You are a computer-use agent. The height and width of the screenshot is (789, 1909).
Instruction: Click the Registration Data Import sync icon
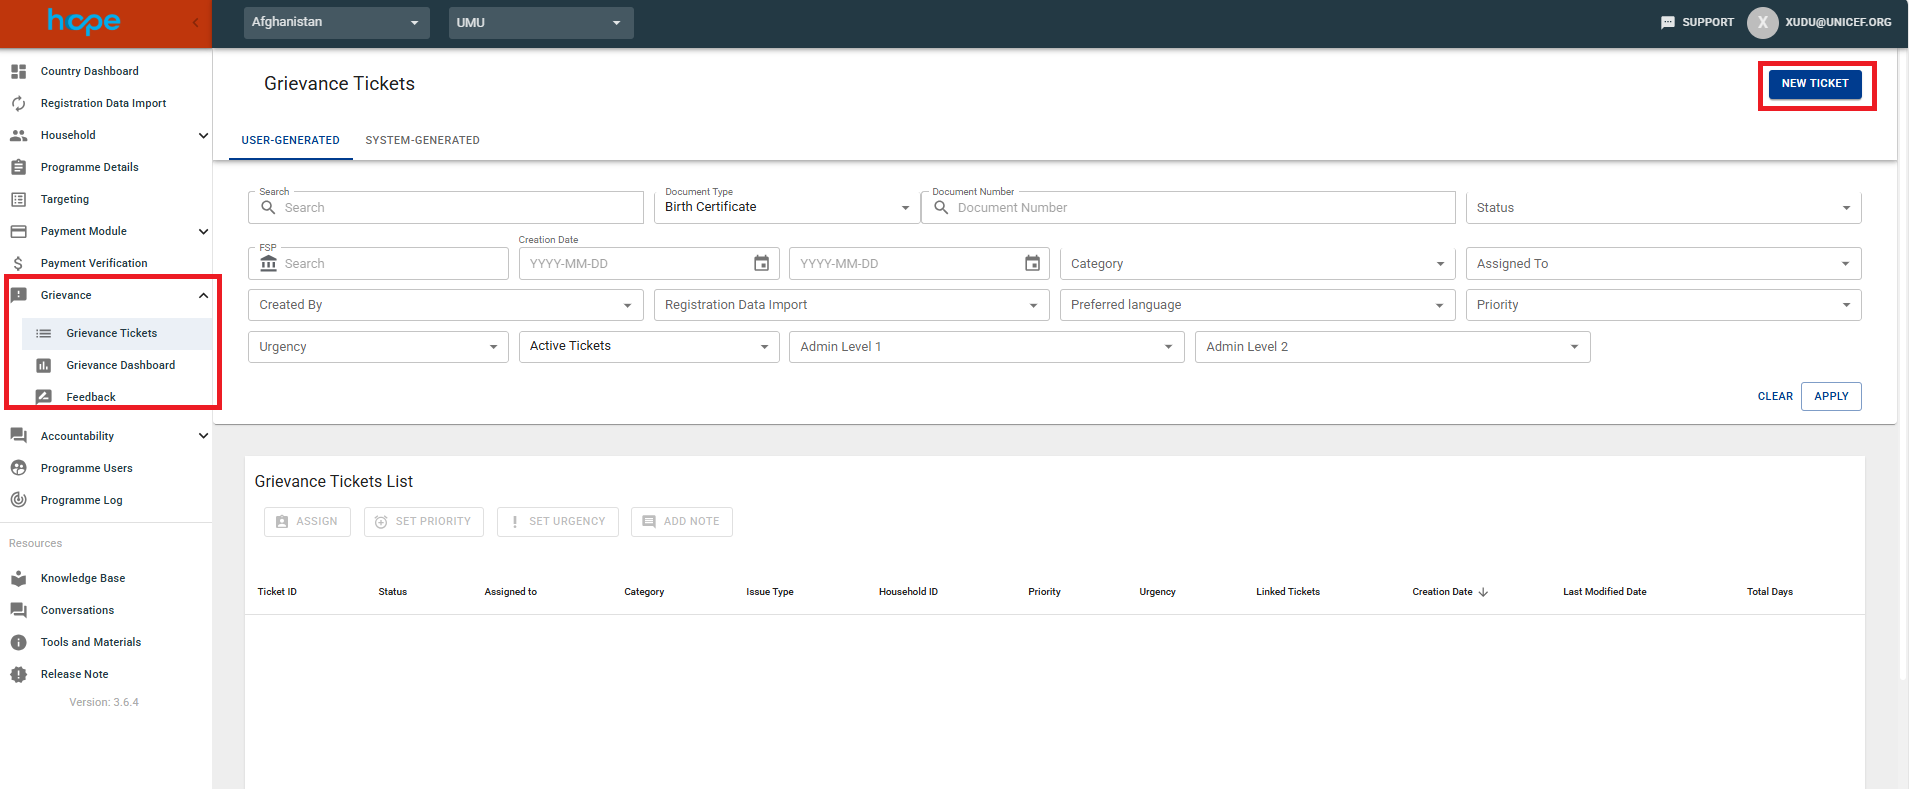click(x=18, y=103)
